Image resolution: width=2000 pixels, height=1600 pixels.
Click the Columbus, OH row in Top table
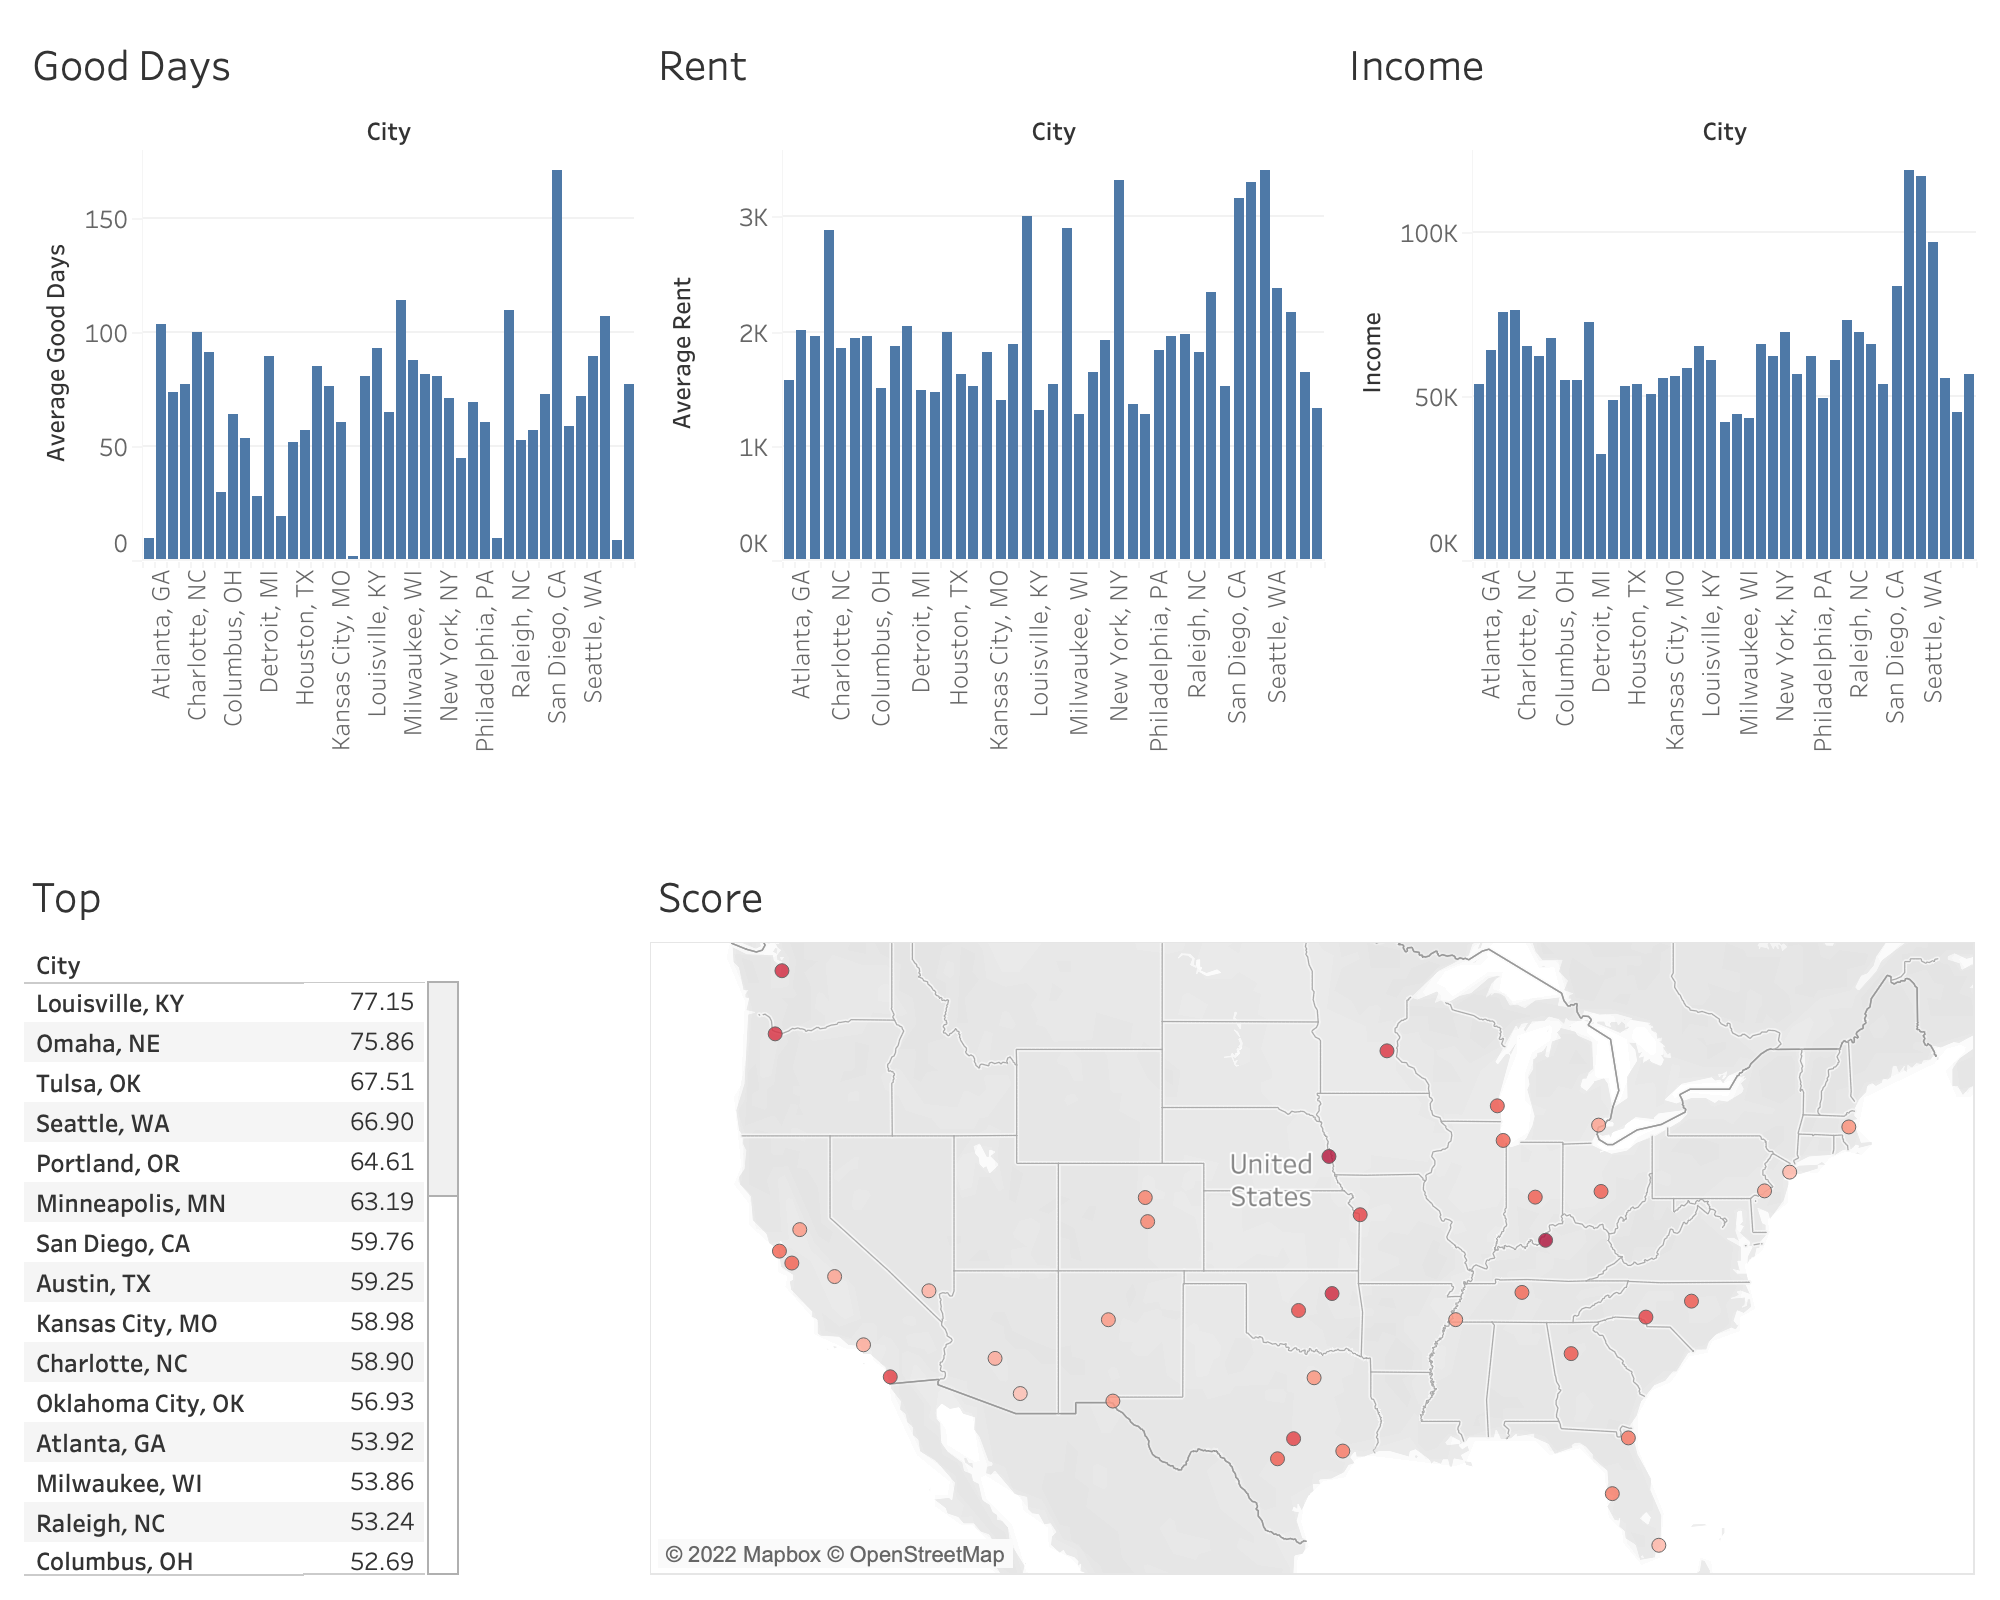point(114,1561)
